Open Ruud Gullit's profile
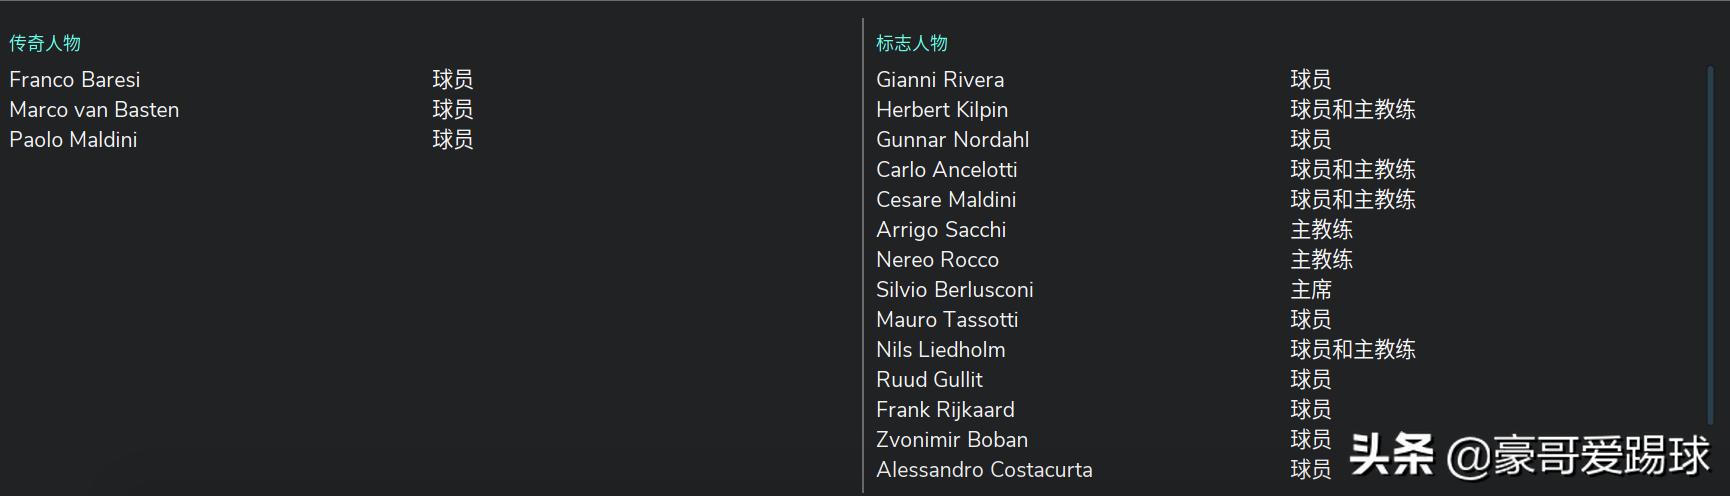This screenshot has height=496, width=1730. click(929, 380)
